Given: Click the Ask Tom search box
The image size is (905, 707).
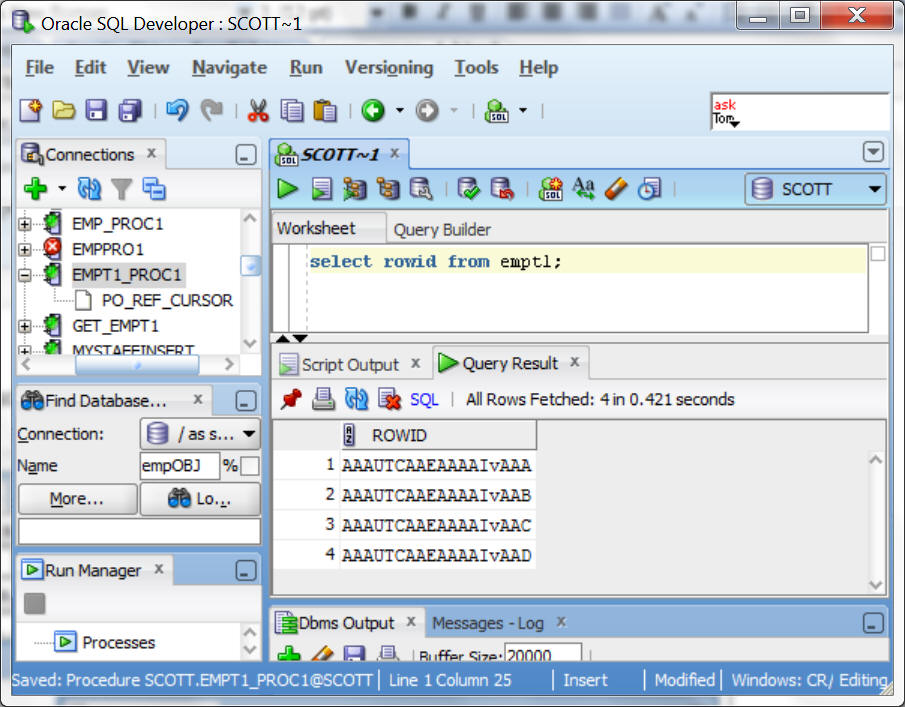Looking at the screenshot, I should click(x=799, y=111).
